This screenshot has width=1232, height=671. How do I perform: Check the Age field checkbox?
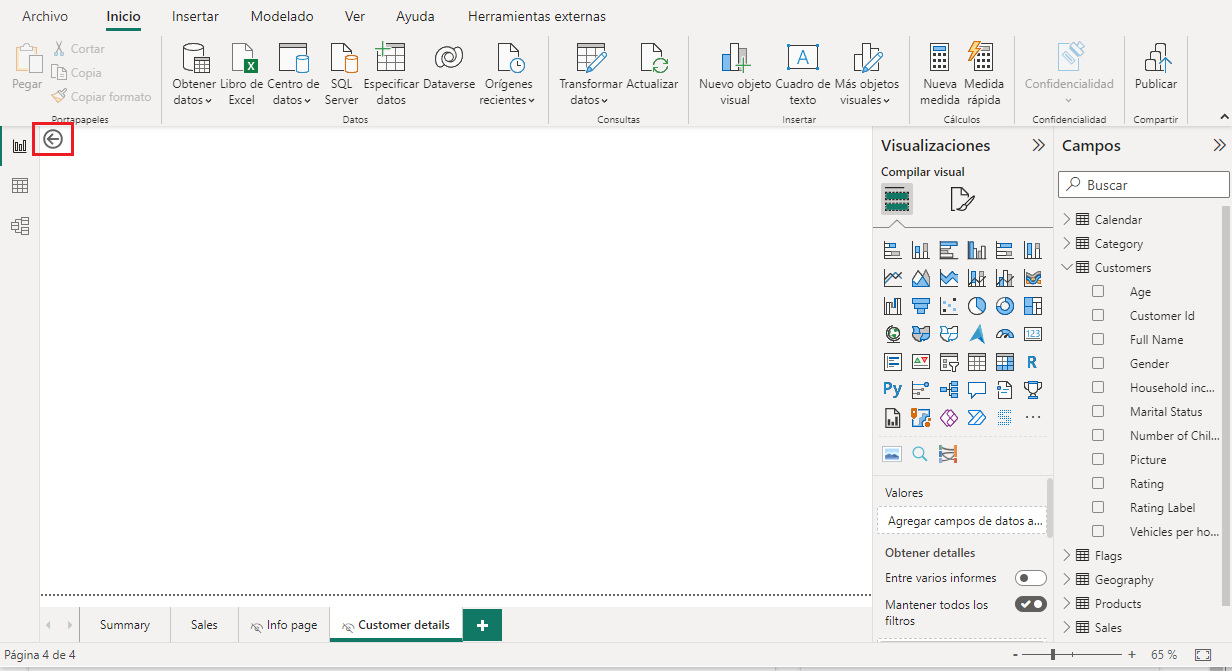[1098, 292]
